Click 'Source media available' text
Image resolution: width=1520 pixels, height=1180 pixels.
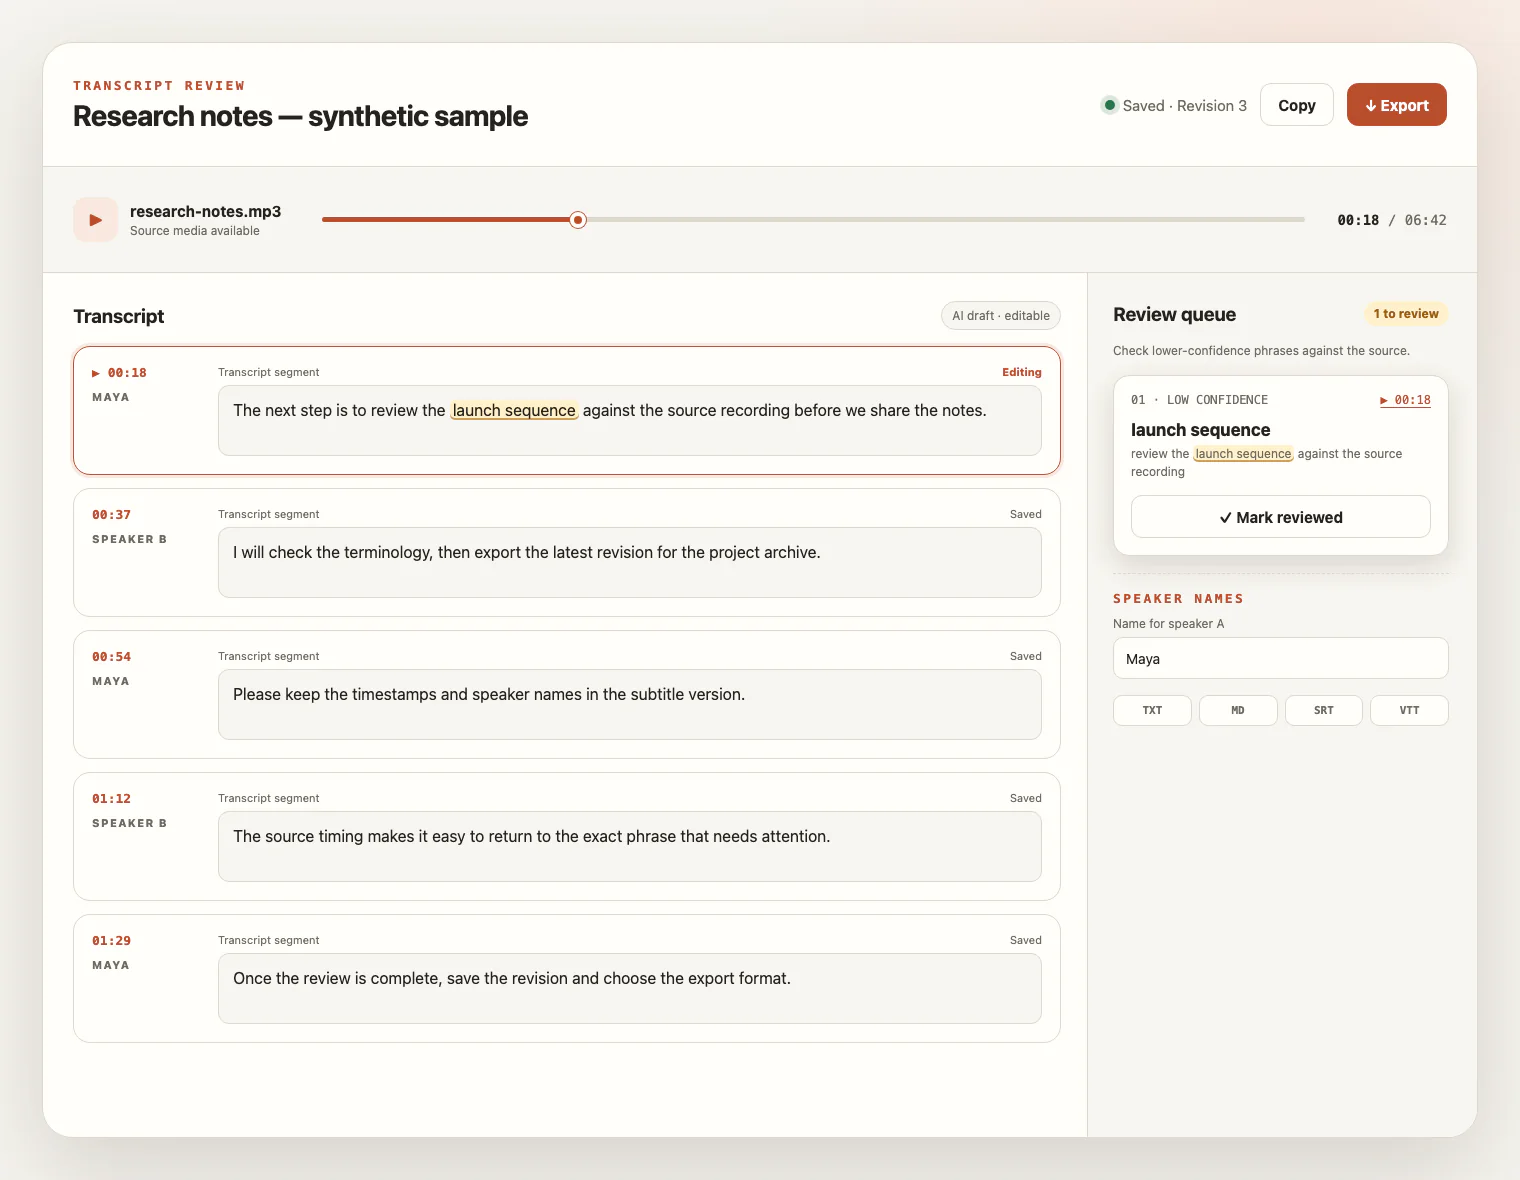pyautogui.click(x=195, y=231)
